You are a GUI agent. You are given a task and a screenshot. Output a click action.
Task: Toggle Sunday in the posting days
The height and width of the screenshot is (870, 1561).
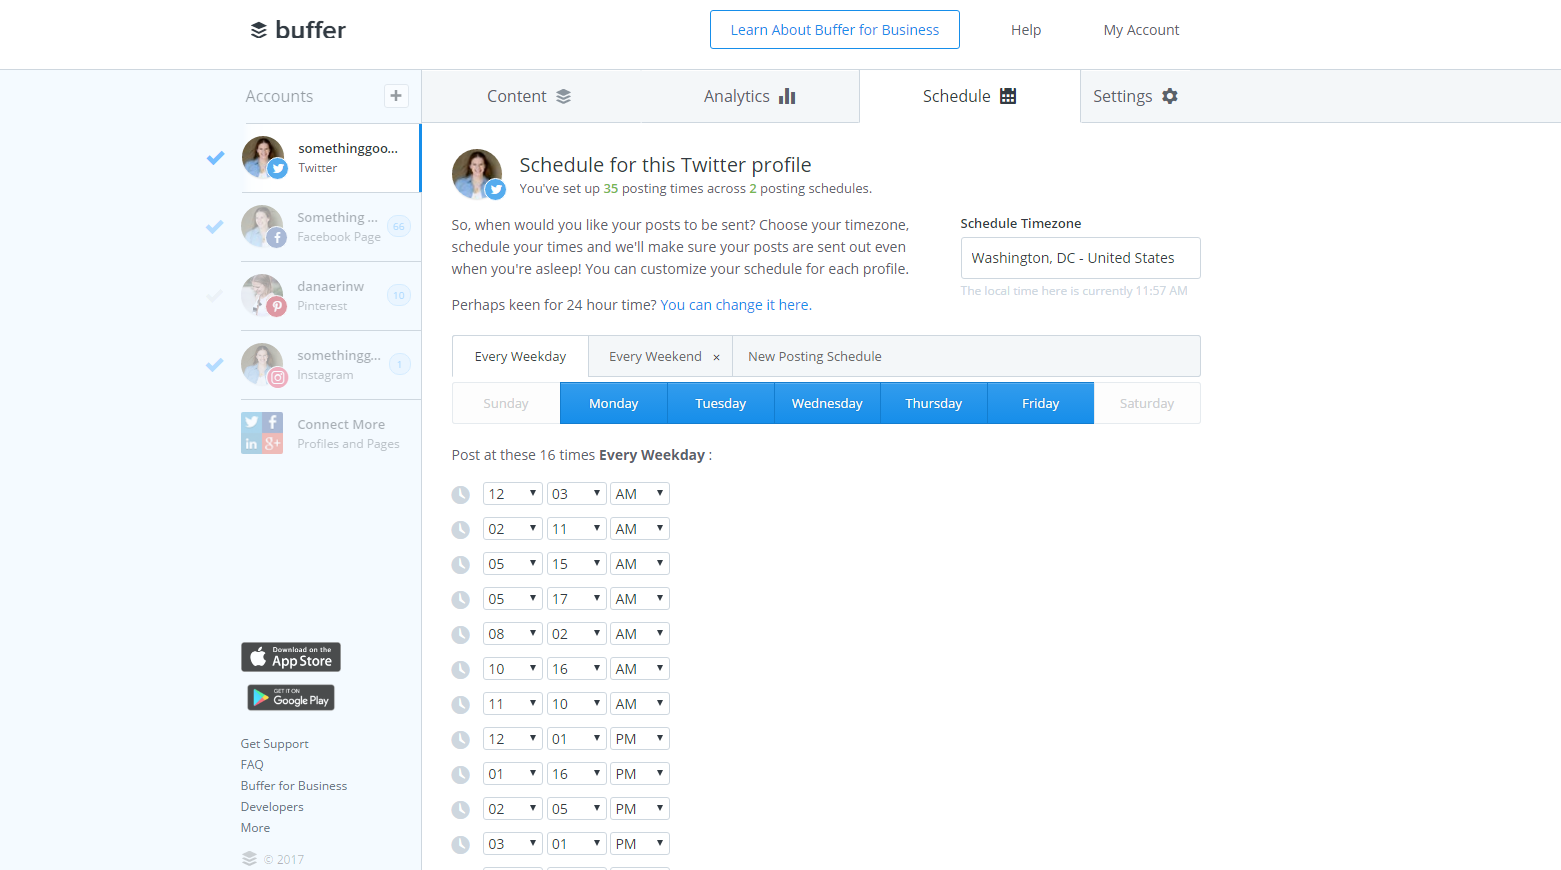coord(506,403)
